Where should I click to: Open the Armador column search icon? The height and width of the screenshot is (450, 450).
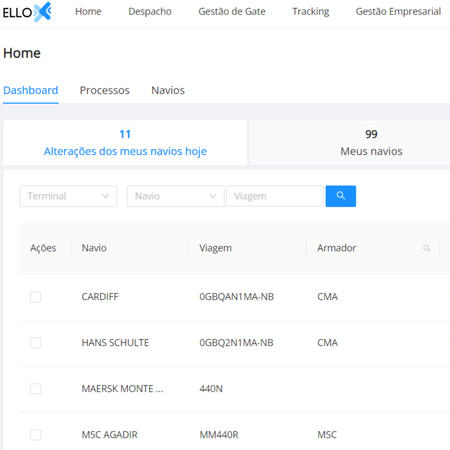pos(426,248)
